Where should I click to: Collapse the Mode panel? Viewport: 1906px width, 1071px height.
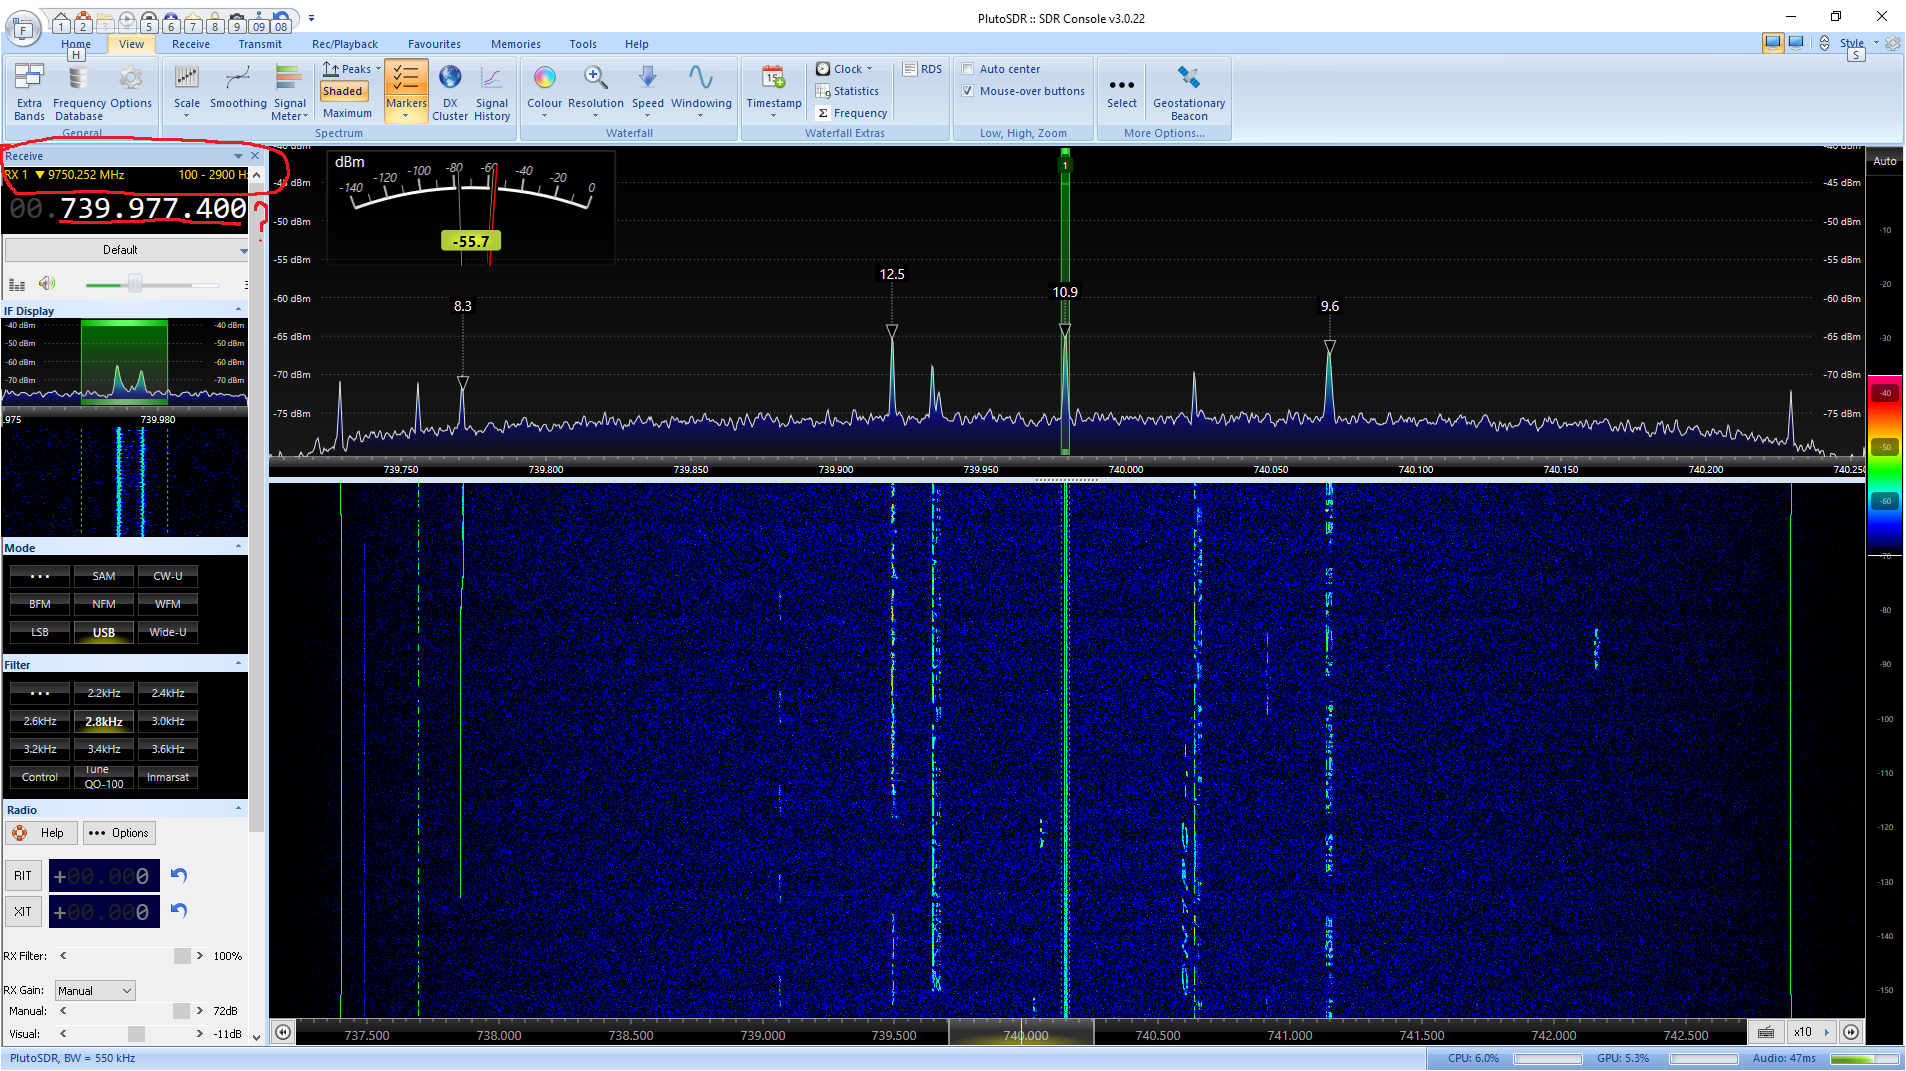click(238, 547)
